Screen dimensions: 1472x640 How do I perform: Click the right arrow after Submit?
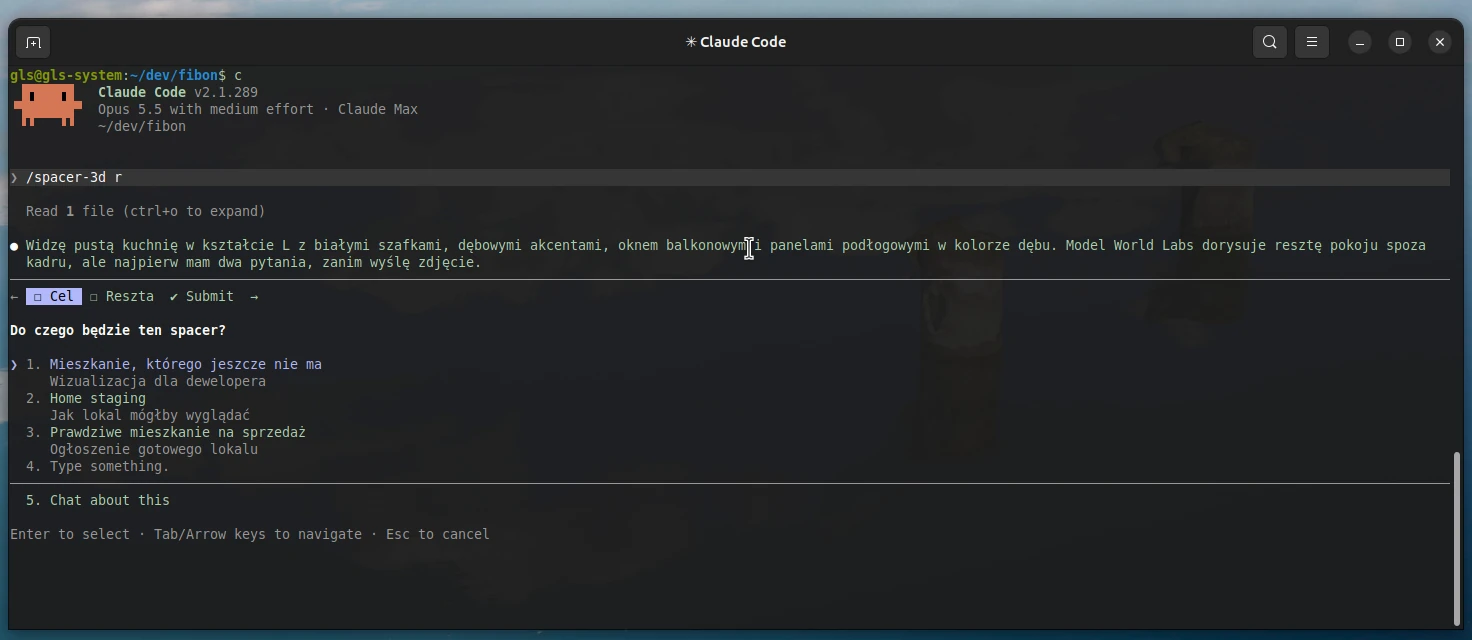(x=254, y=297)
